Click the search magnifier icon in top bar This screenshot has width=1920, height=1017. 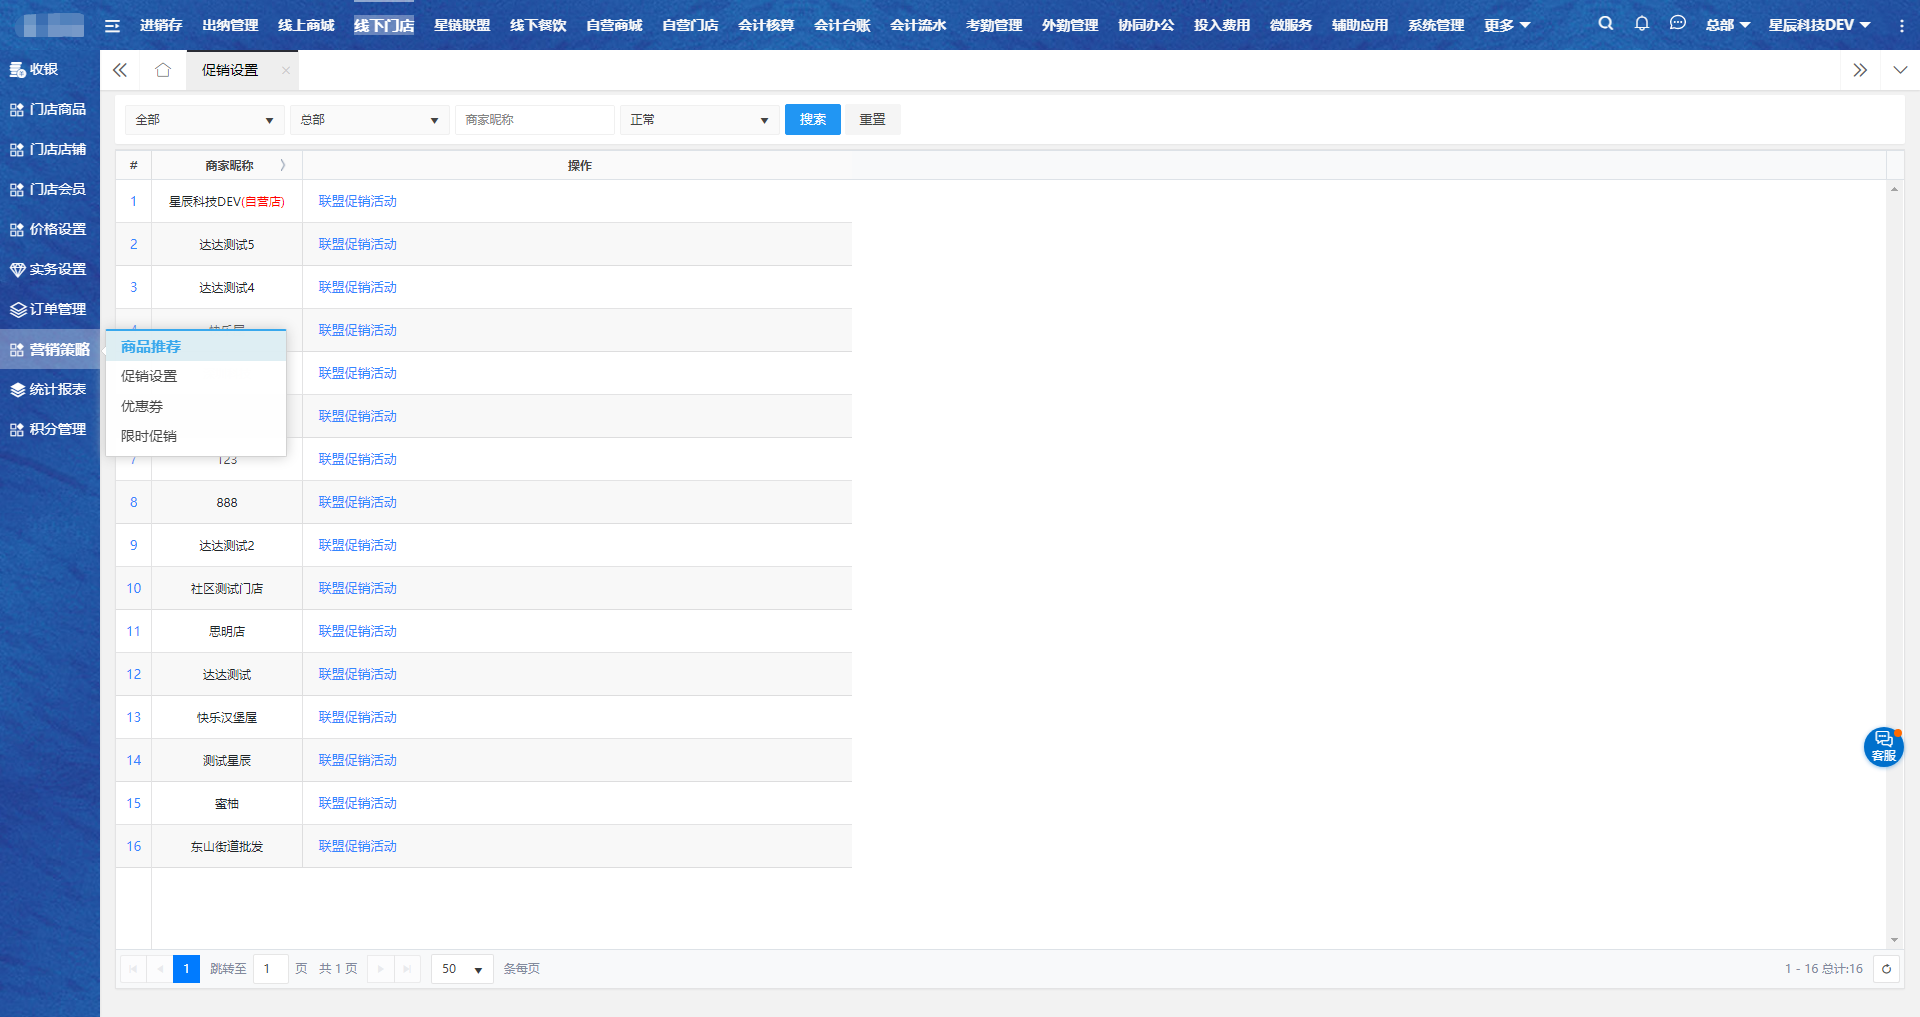(x=1605, y=23)
